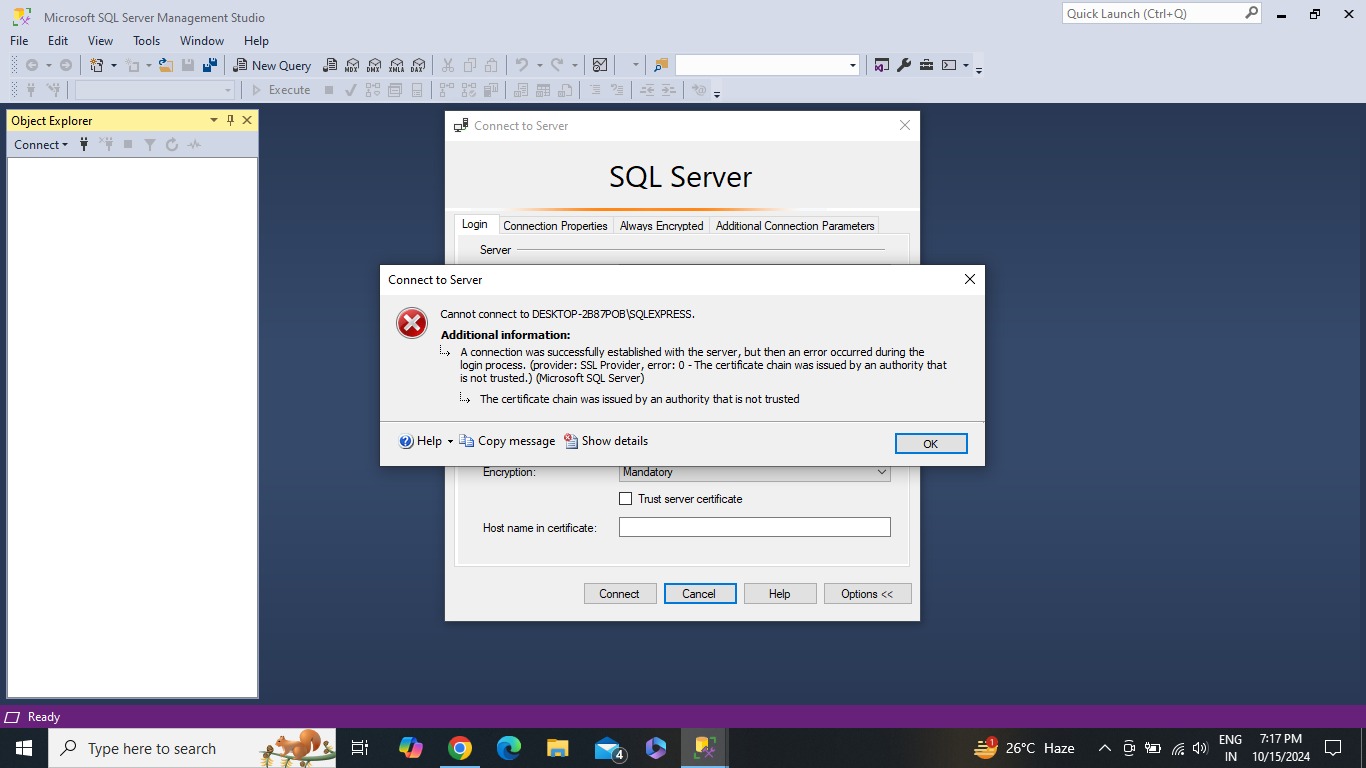Click the Save All icon
The height and width of the screenshot is (768, 1366).
[210, 65]
